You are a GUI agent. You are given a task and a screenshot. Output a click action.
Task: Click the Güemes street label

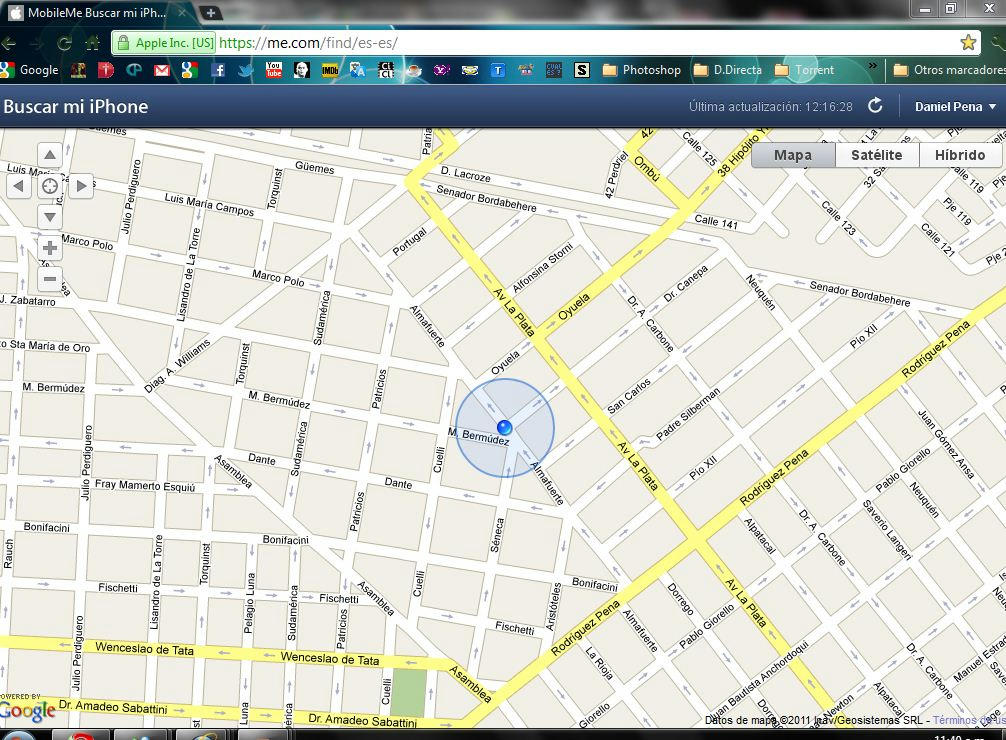click(314, 168)
